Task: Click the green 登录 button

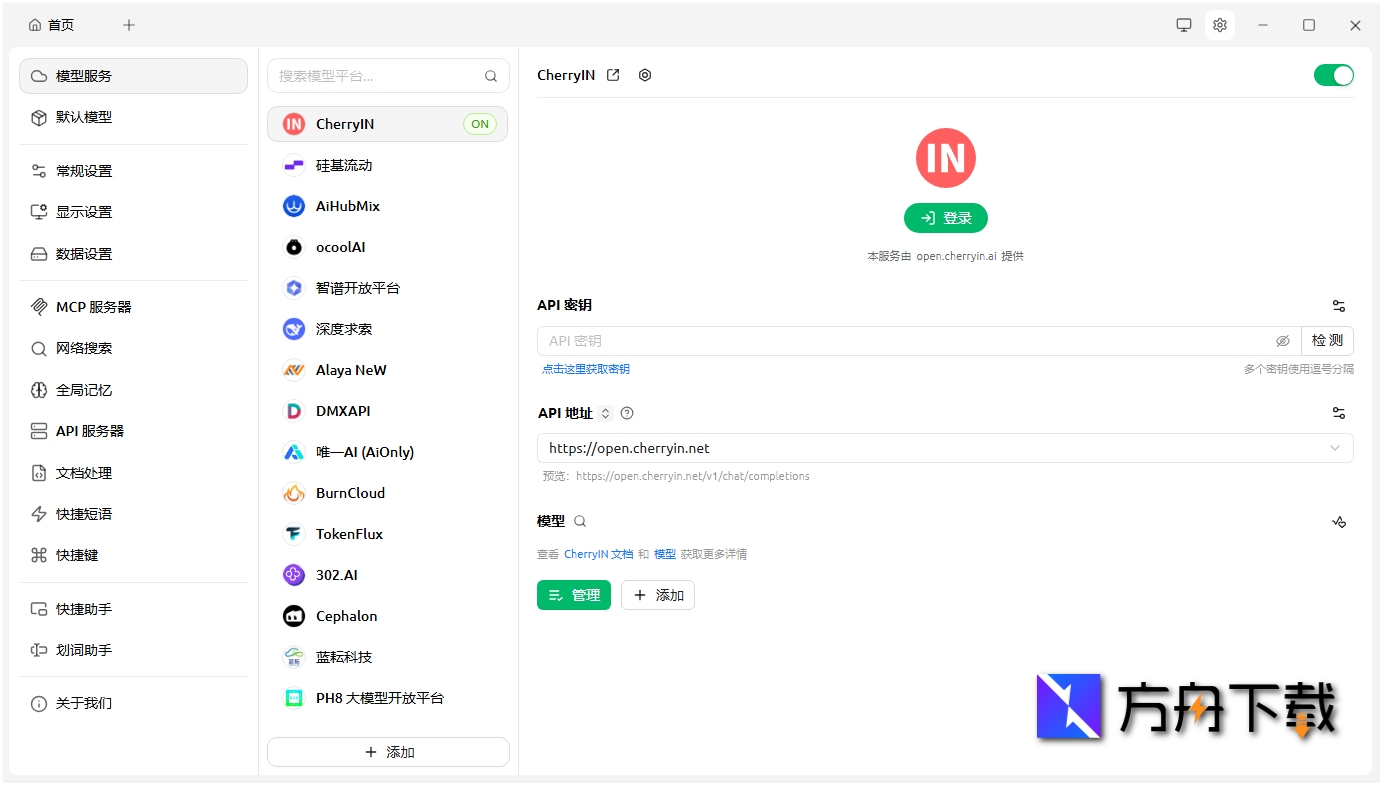Action: (945, 218)
